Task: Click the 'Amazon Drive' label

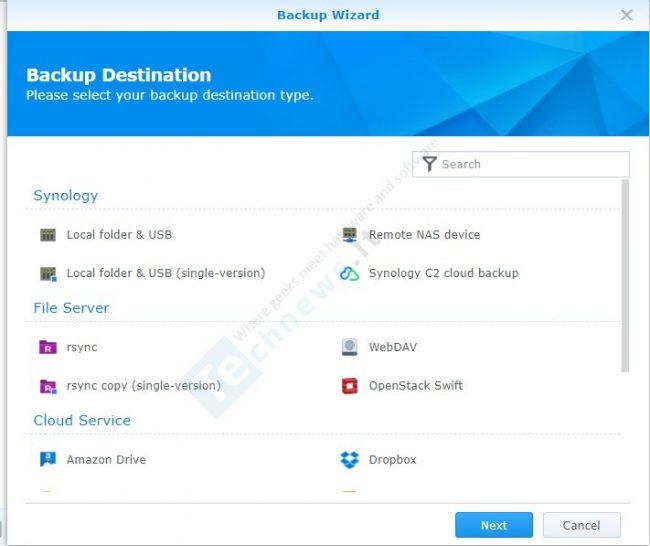Action: [106, 460]
